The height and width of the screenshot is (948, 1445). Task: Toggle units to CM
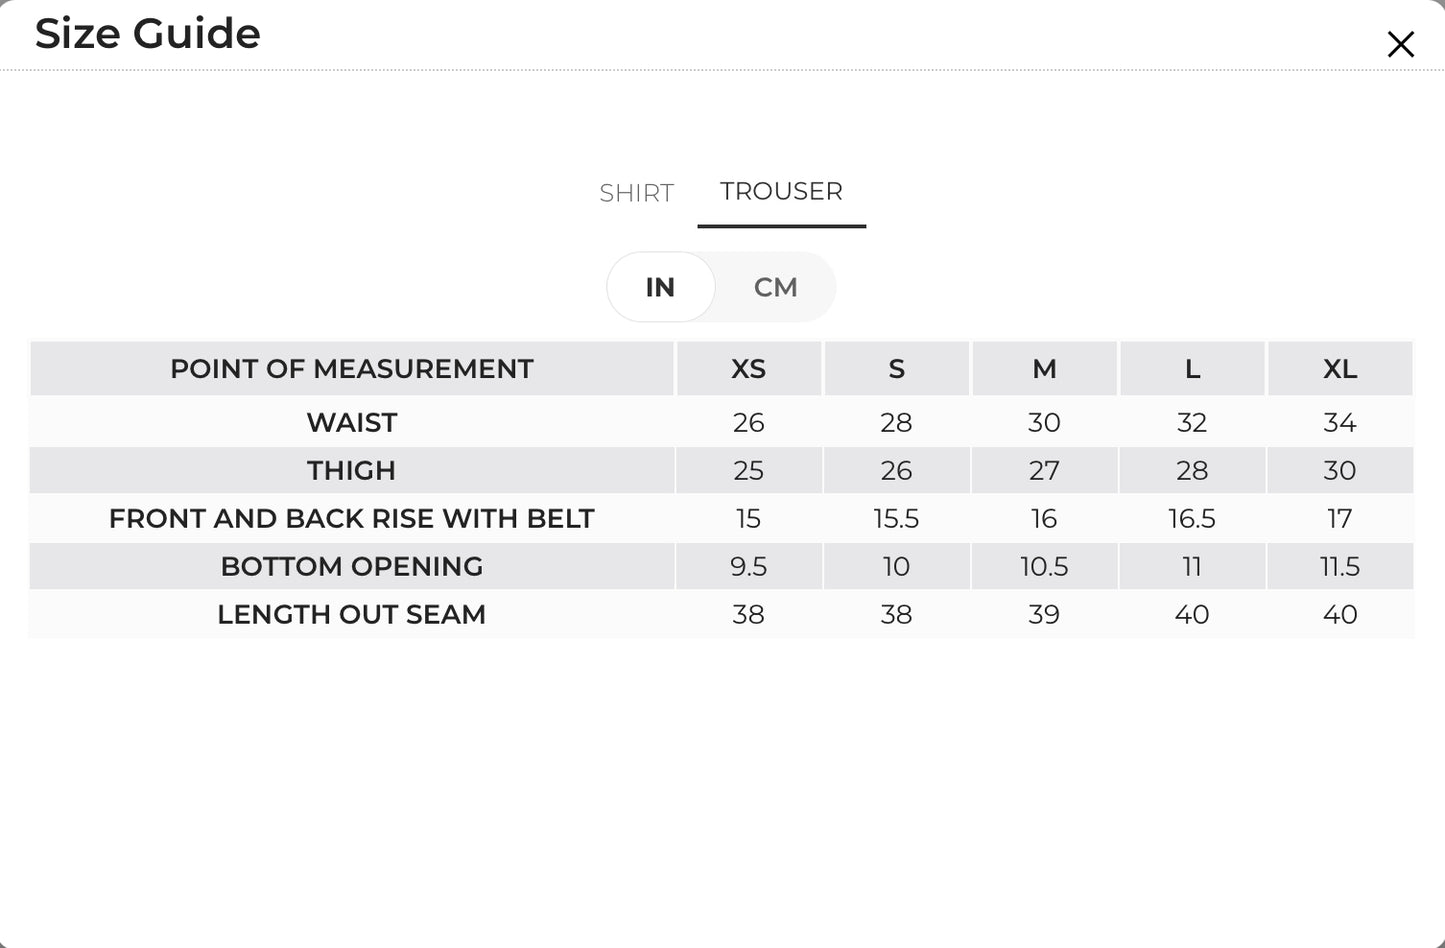pyautogui.click(x=775, y=287)
